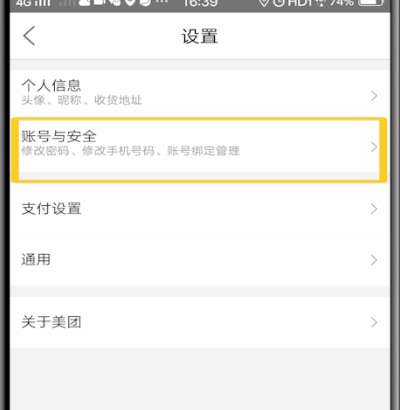Open the 通用 general settings item

click(200, 260)
